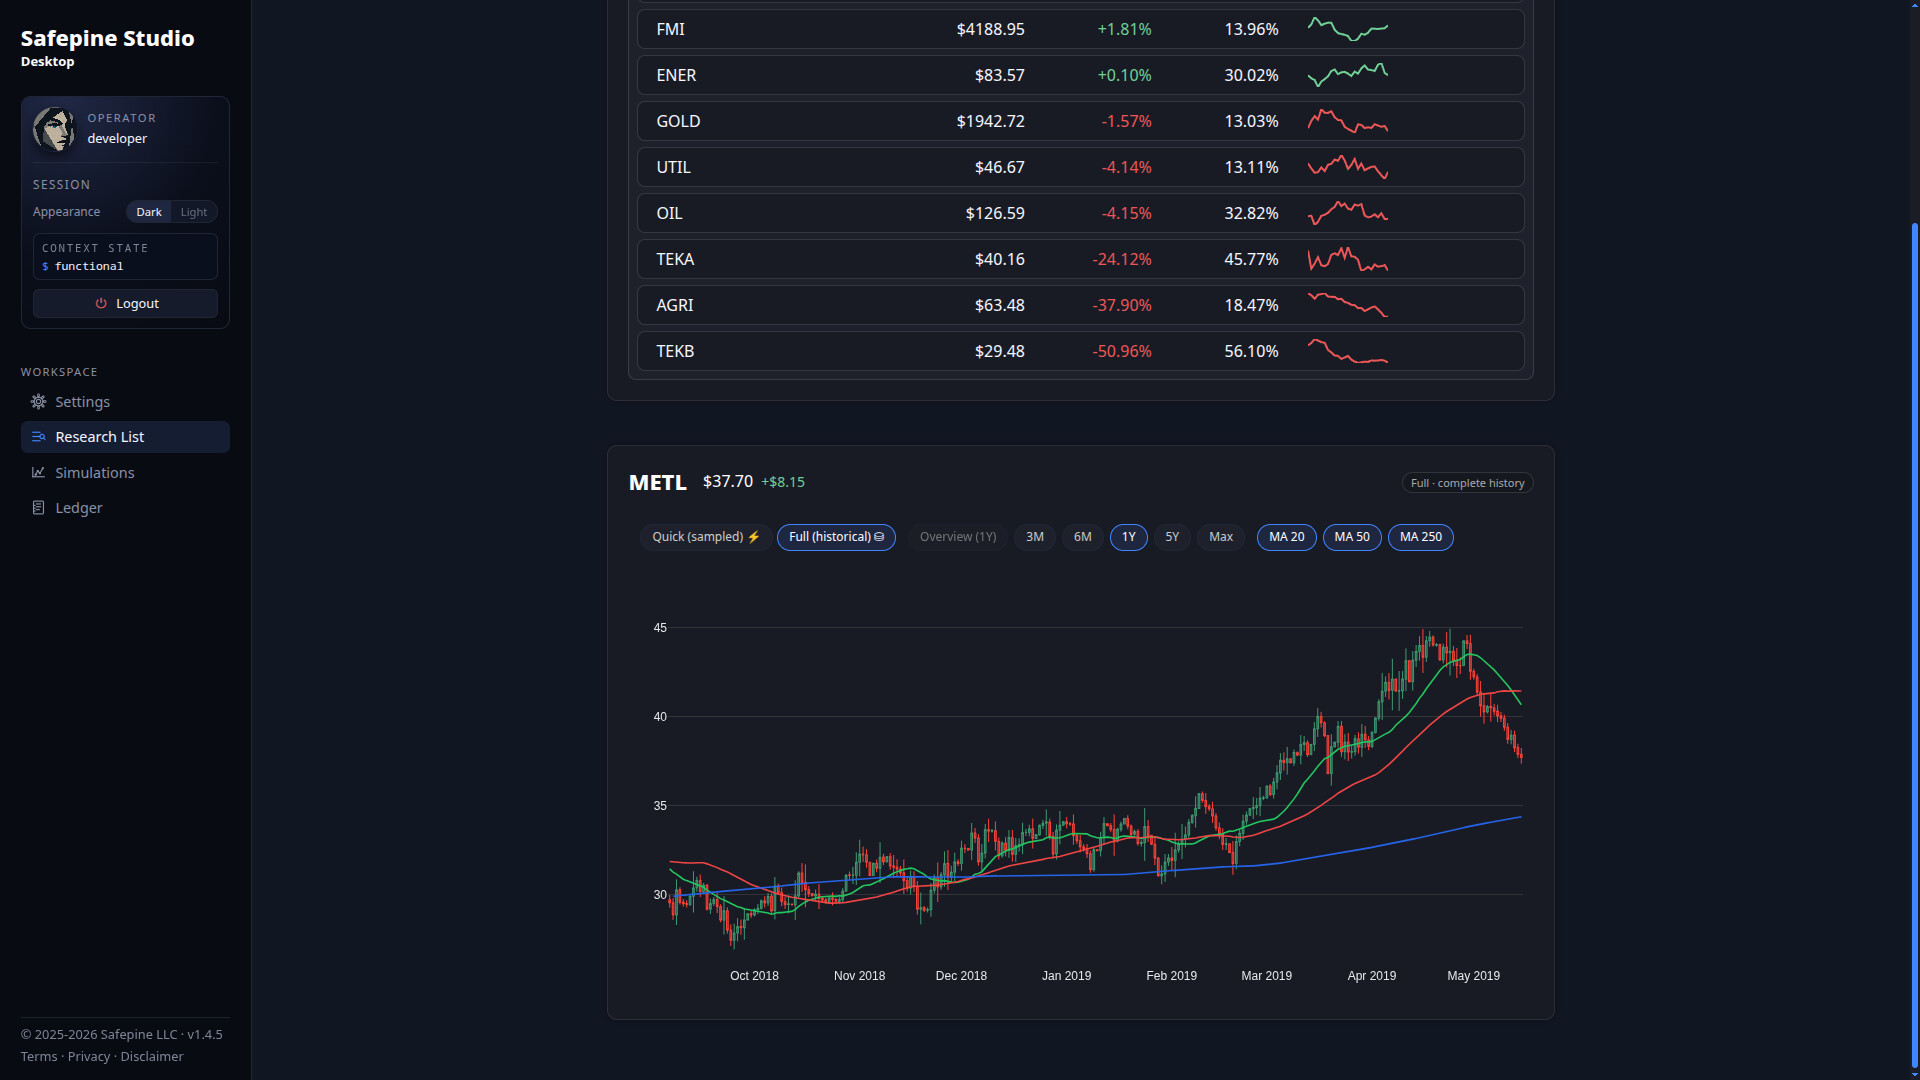Click the Ledger document icon
The height and width of the screenshot is (1080, 1920).
click(x=38, y=508)
